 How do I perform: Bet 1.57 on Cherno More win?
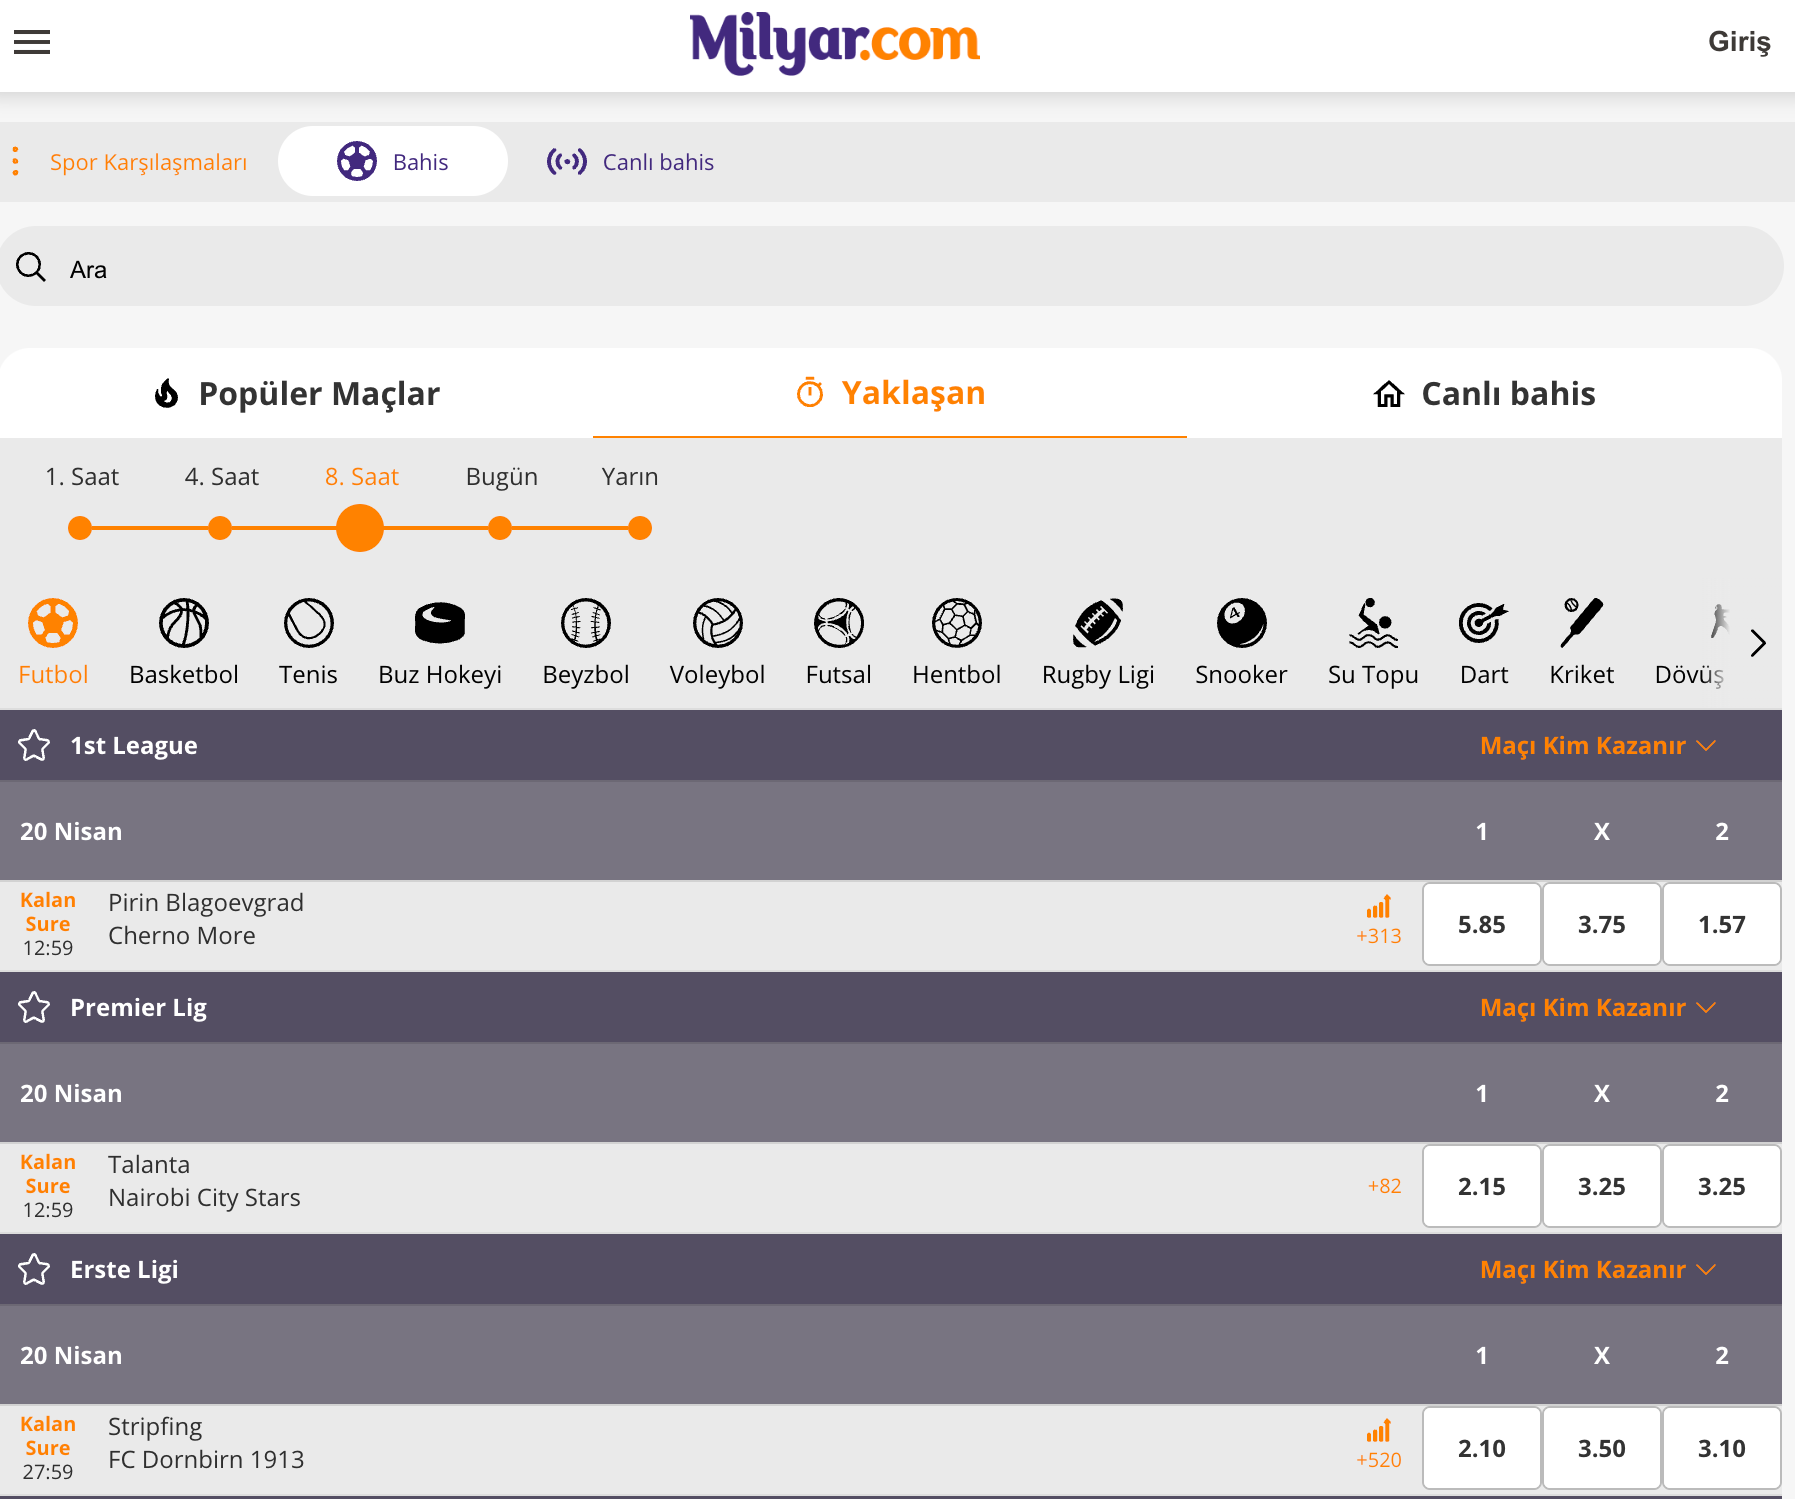tap(1721, 924)
